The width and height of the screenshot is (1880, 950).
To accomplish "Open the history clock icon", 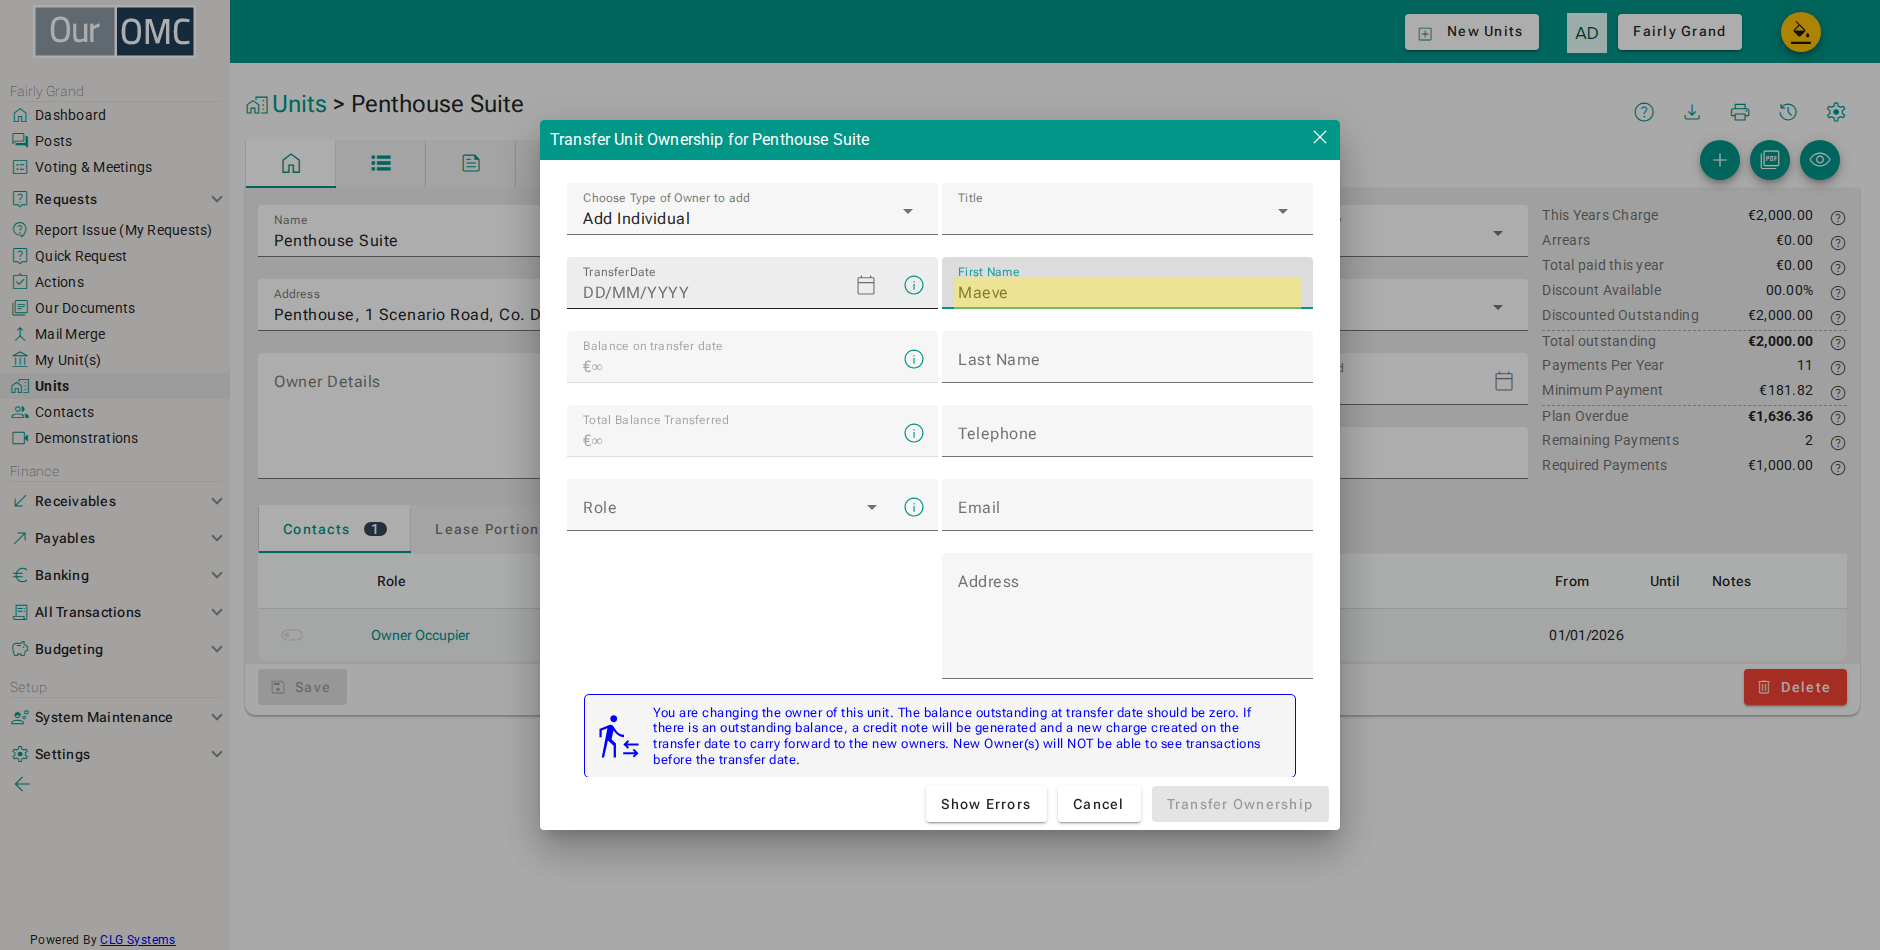I will pos(1788,112).
